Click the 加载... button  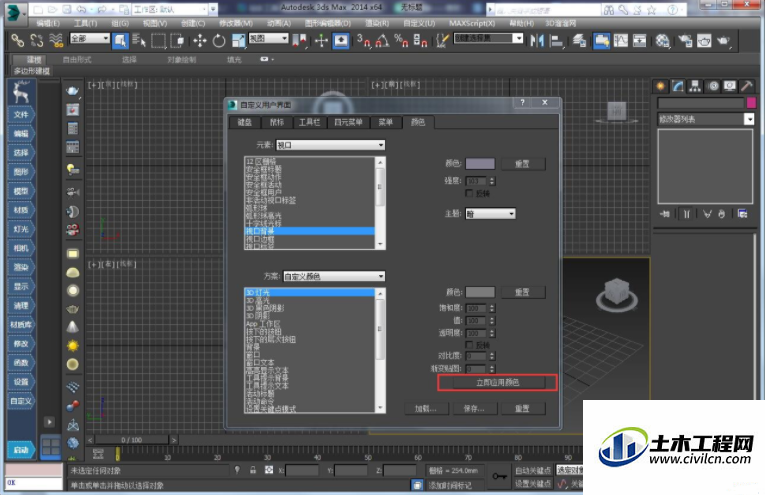click(x=426, y=409)
